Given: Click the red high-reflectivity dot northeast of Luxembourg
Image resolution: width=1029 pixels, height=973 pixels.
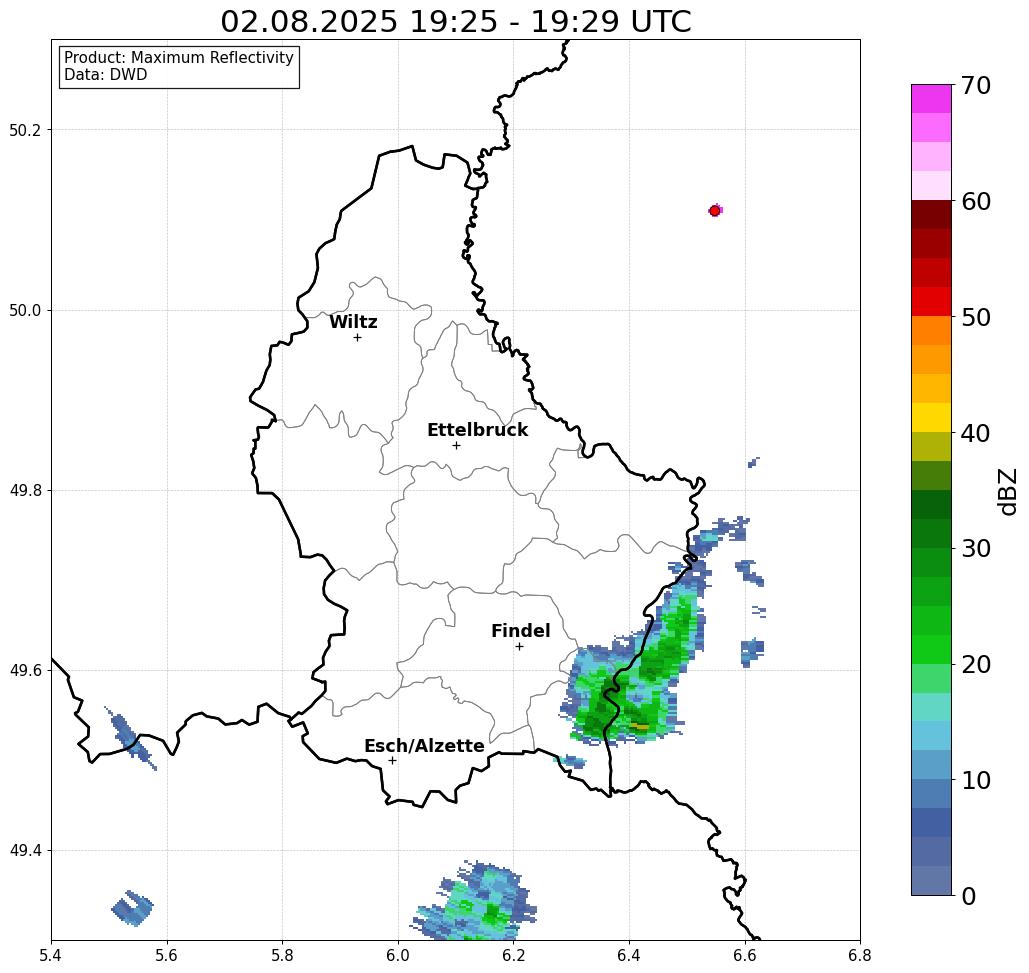Looking at the screenshot, I should click(x=715, y=211).
